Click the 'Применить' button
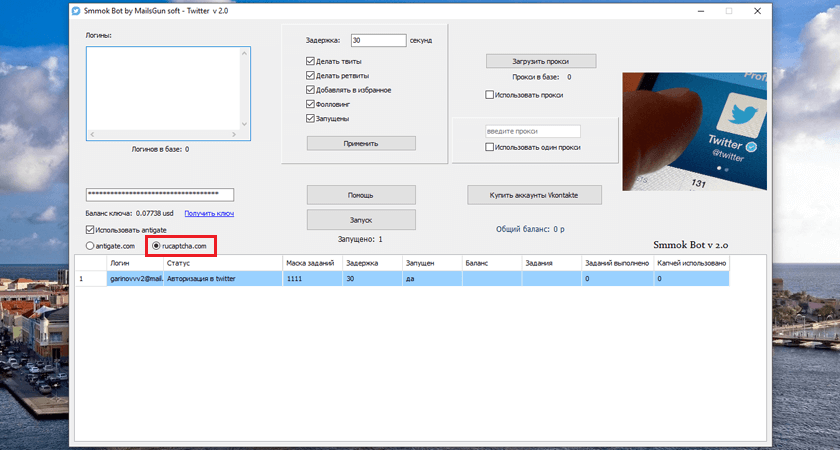Image resolution: width=840 pixels, height=450 pixels. [x=361, y=143]
